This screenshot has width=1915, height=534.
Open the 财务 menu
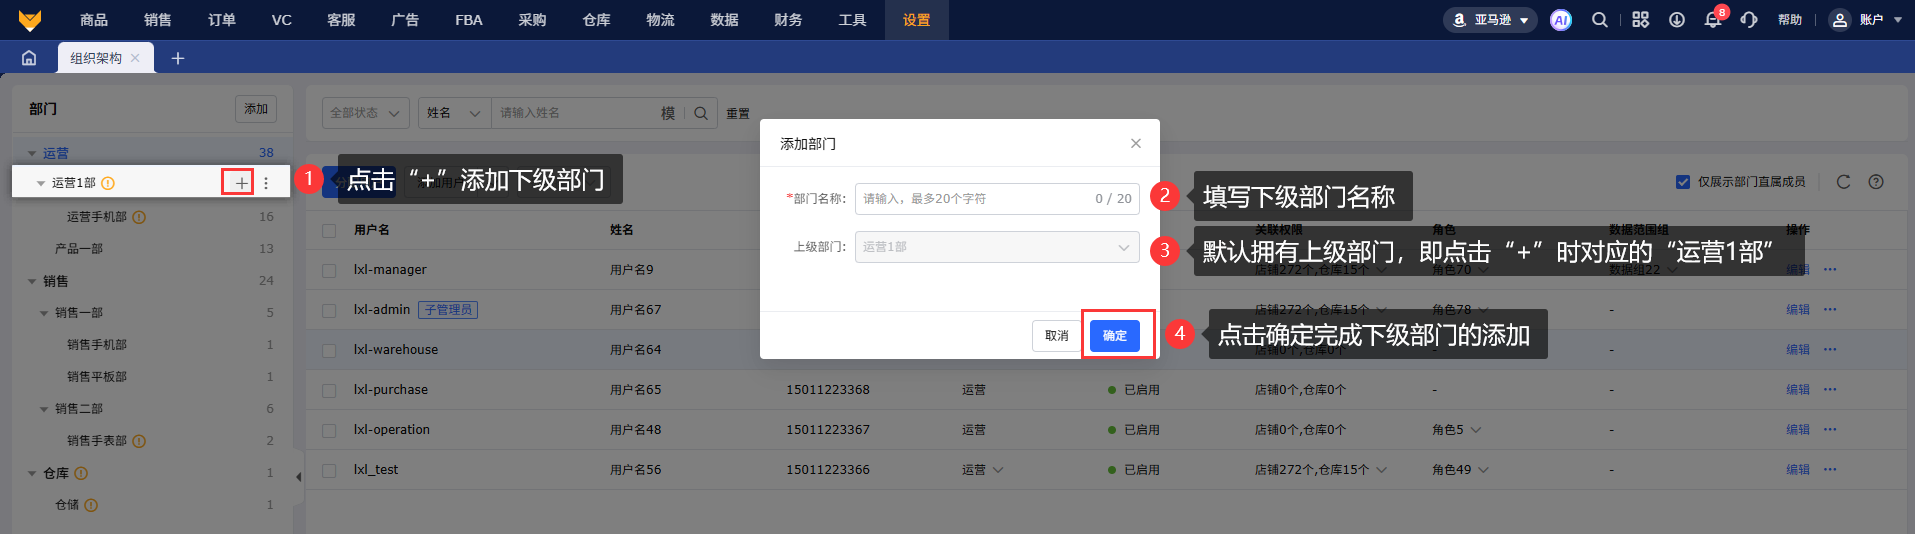(788, 20)
